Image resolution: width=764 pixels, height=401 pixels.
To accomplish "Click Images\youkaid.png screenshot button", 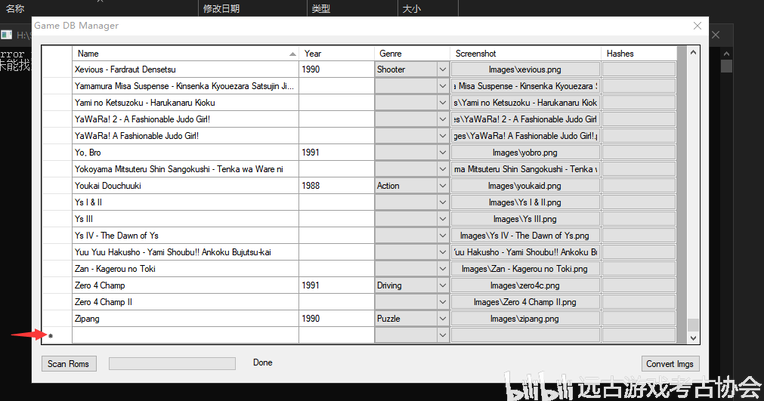I will (x=525, y=186).
